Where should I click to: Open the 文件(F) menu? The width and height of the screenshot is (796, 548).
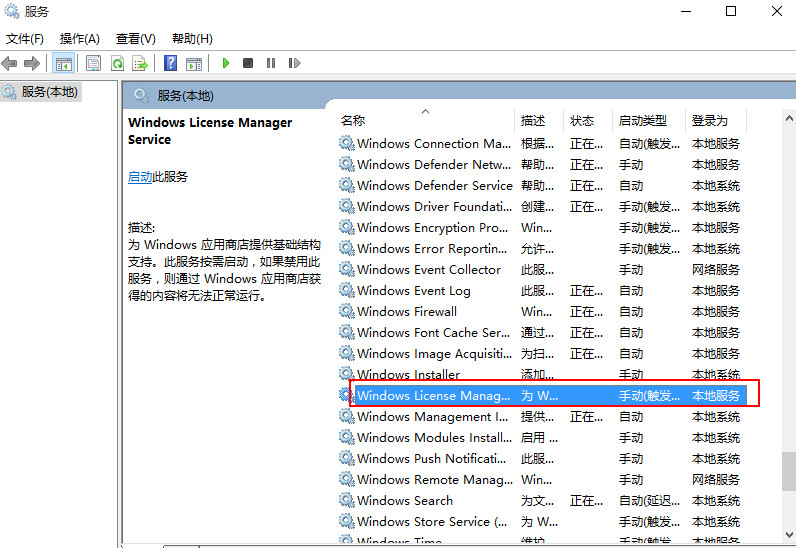click(24, 39)
